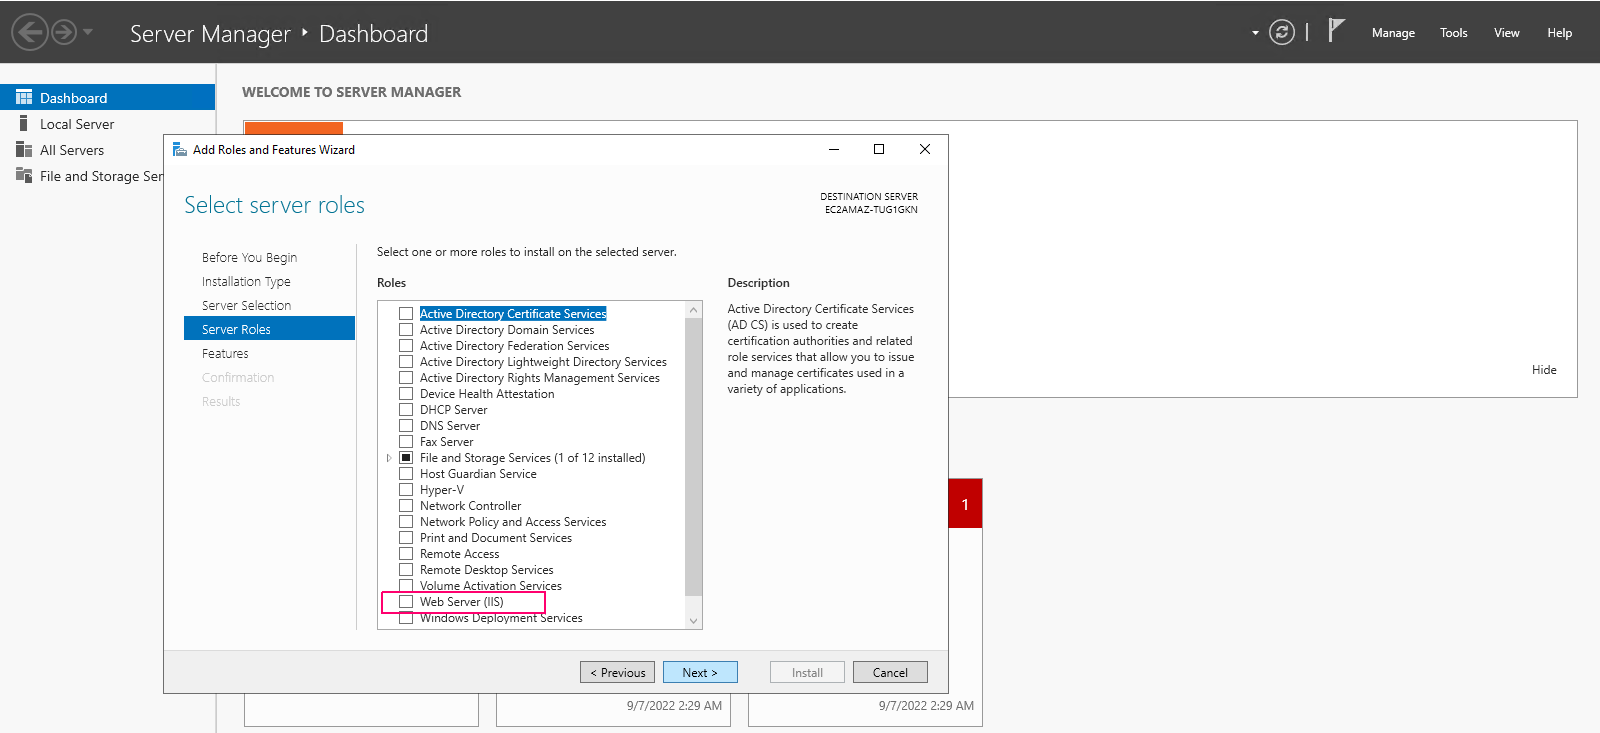
Task: Tick the Network Controller checkbox
Action: [x=406, y=506]
